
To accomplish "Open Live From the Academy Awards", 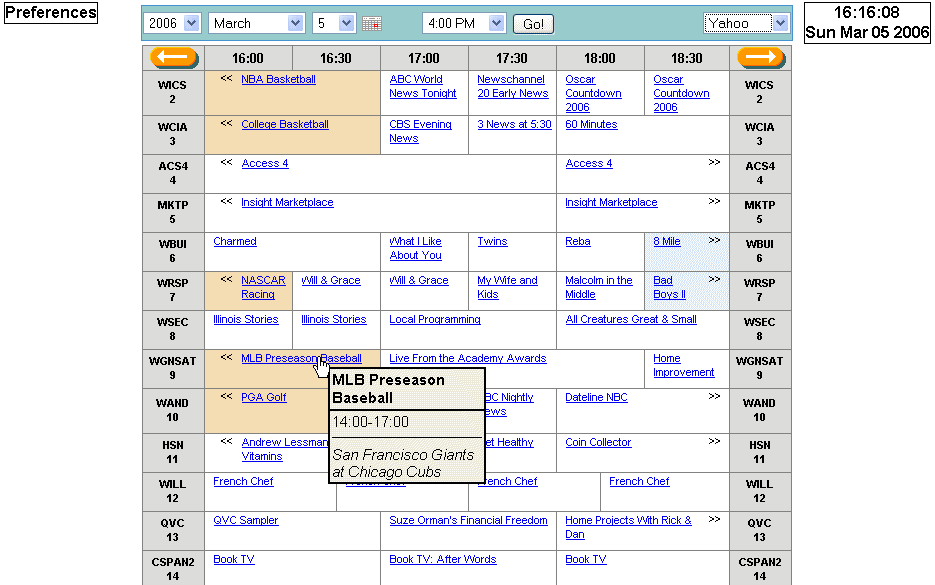I will click(x=468, y=358).
